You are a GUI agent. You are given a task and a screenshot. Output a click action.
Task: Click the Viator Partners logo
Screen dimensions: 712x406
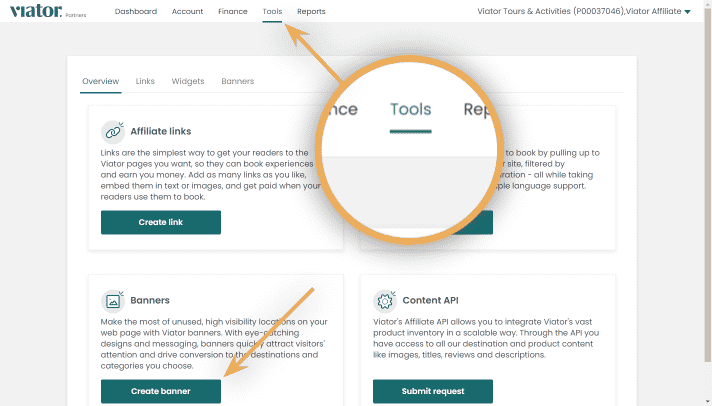click(48, 11)
